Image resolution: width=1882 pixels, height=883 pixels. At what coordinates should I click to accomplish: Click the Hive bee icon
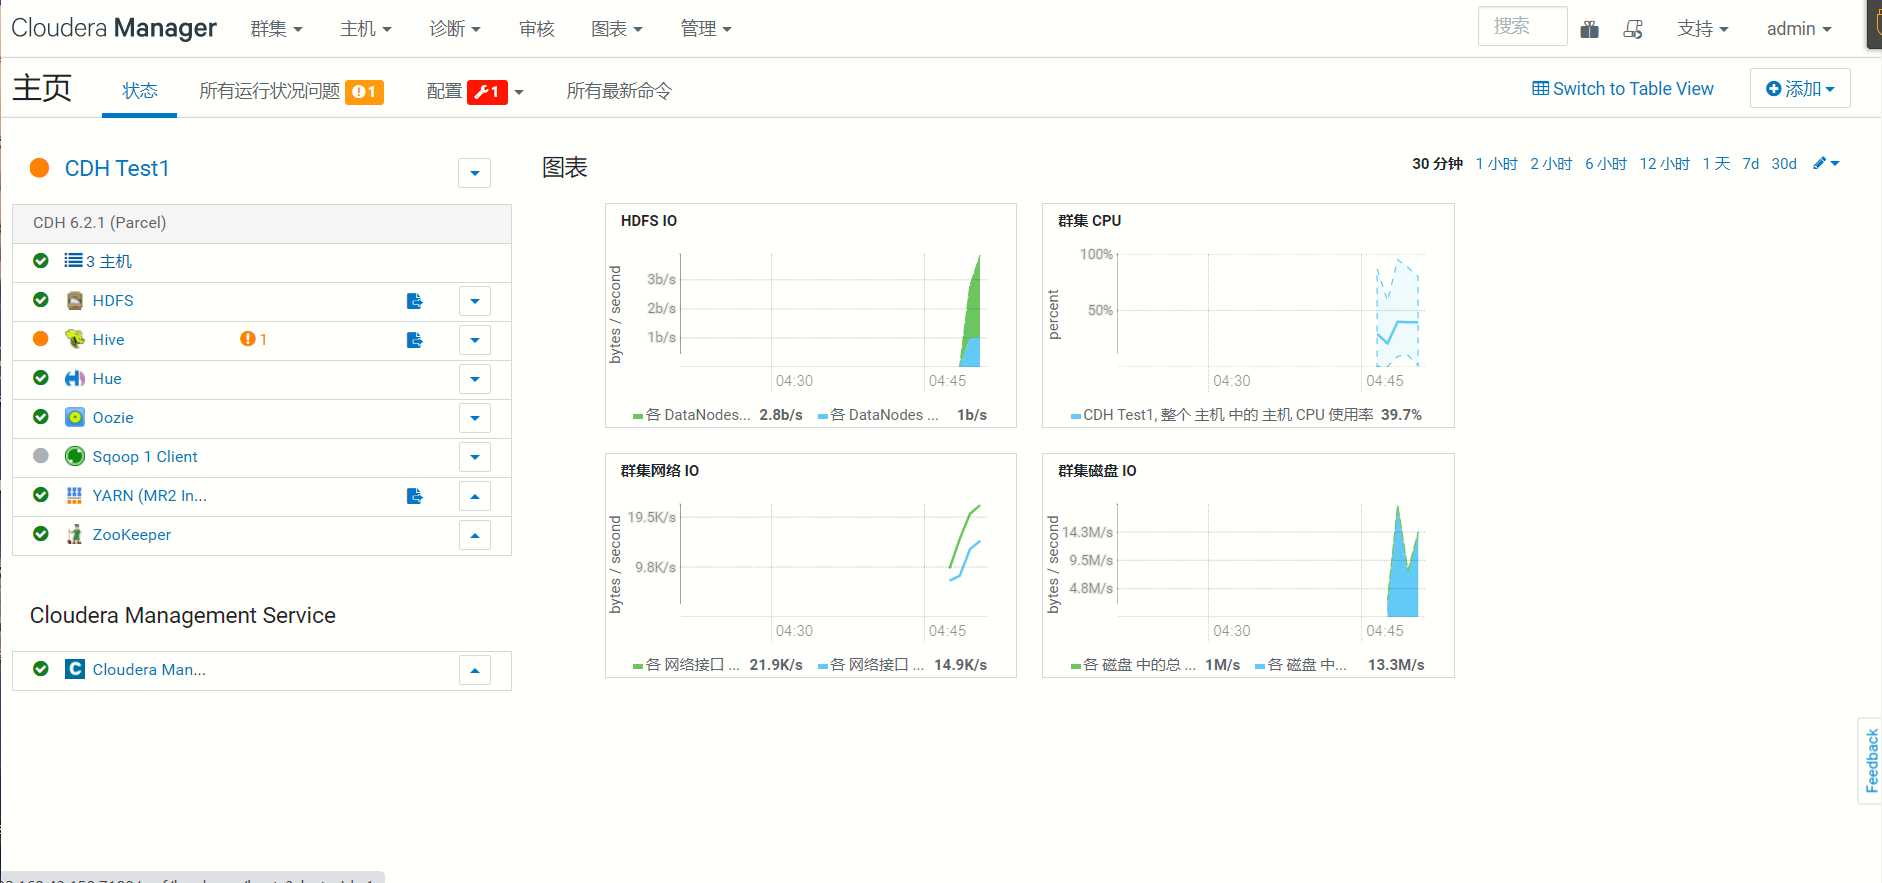(74, 340)
